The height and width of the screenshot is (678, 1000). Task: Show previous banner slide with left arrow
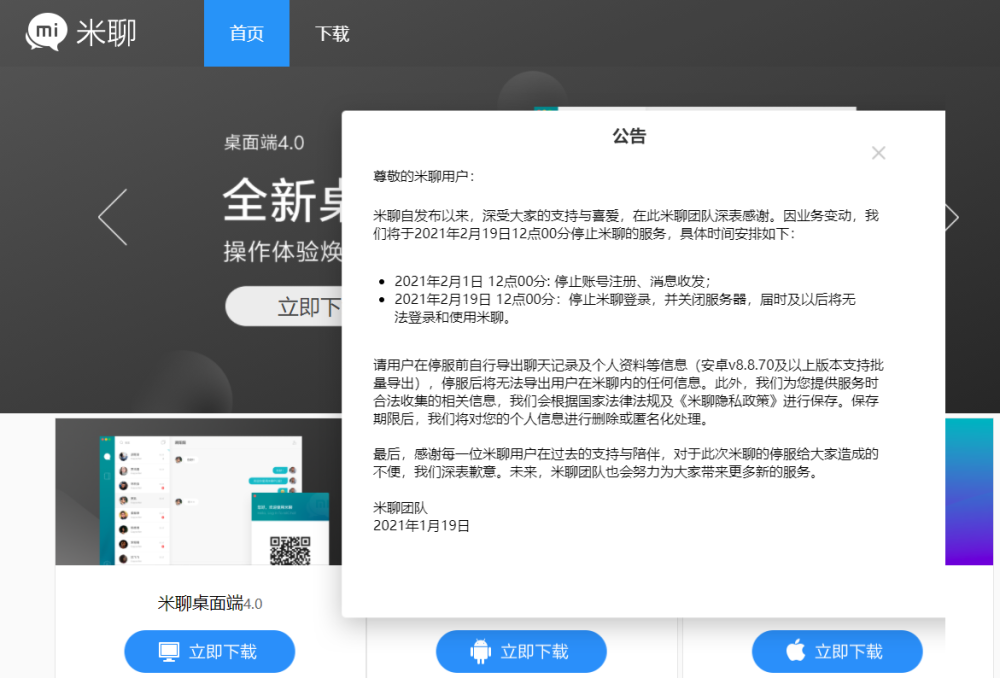coord(114,217)
